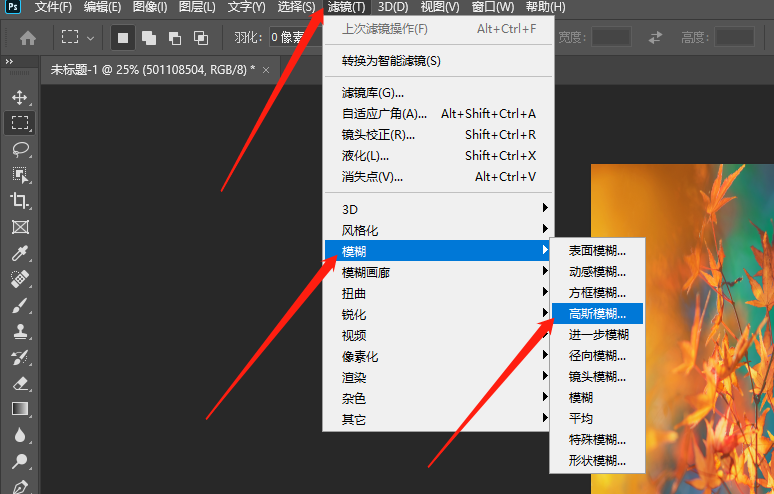774x494 pixels.
Task: Select the History Brush tool
Action: pos(20,357)
